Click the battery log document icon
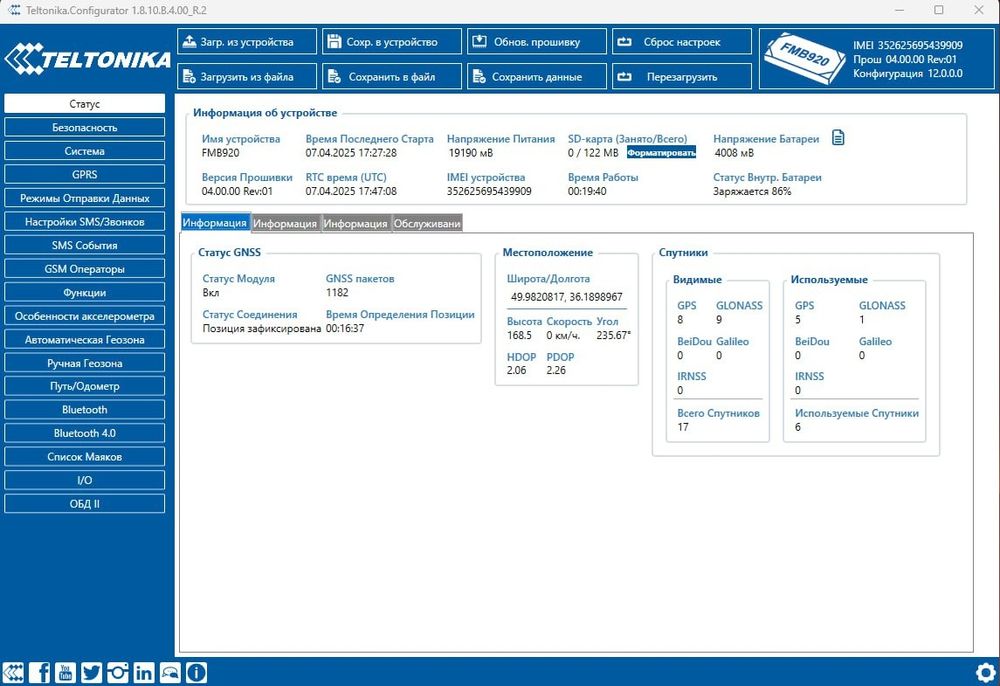Screen dimensions: 1000x686 [838, 137]
